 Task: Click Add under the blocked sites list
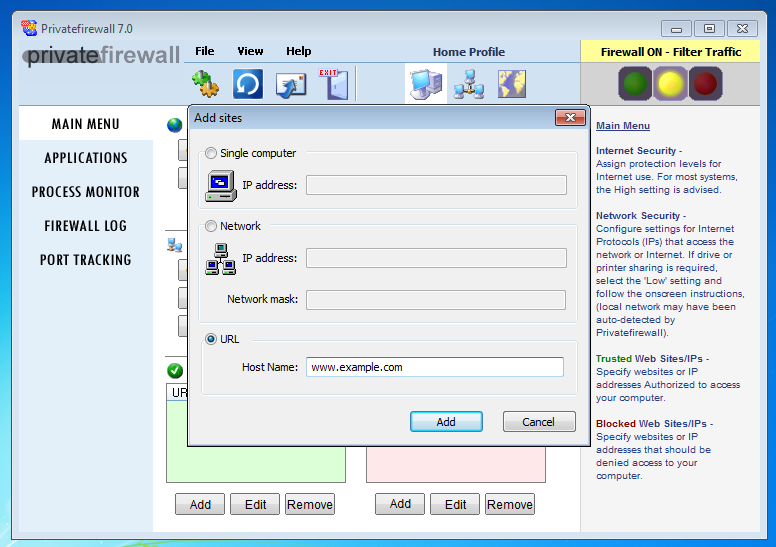(x=400, y=504)
